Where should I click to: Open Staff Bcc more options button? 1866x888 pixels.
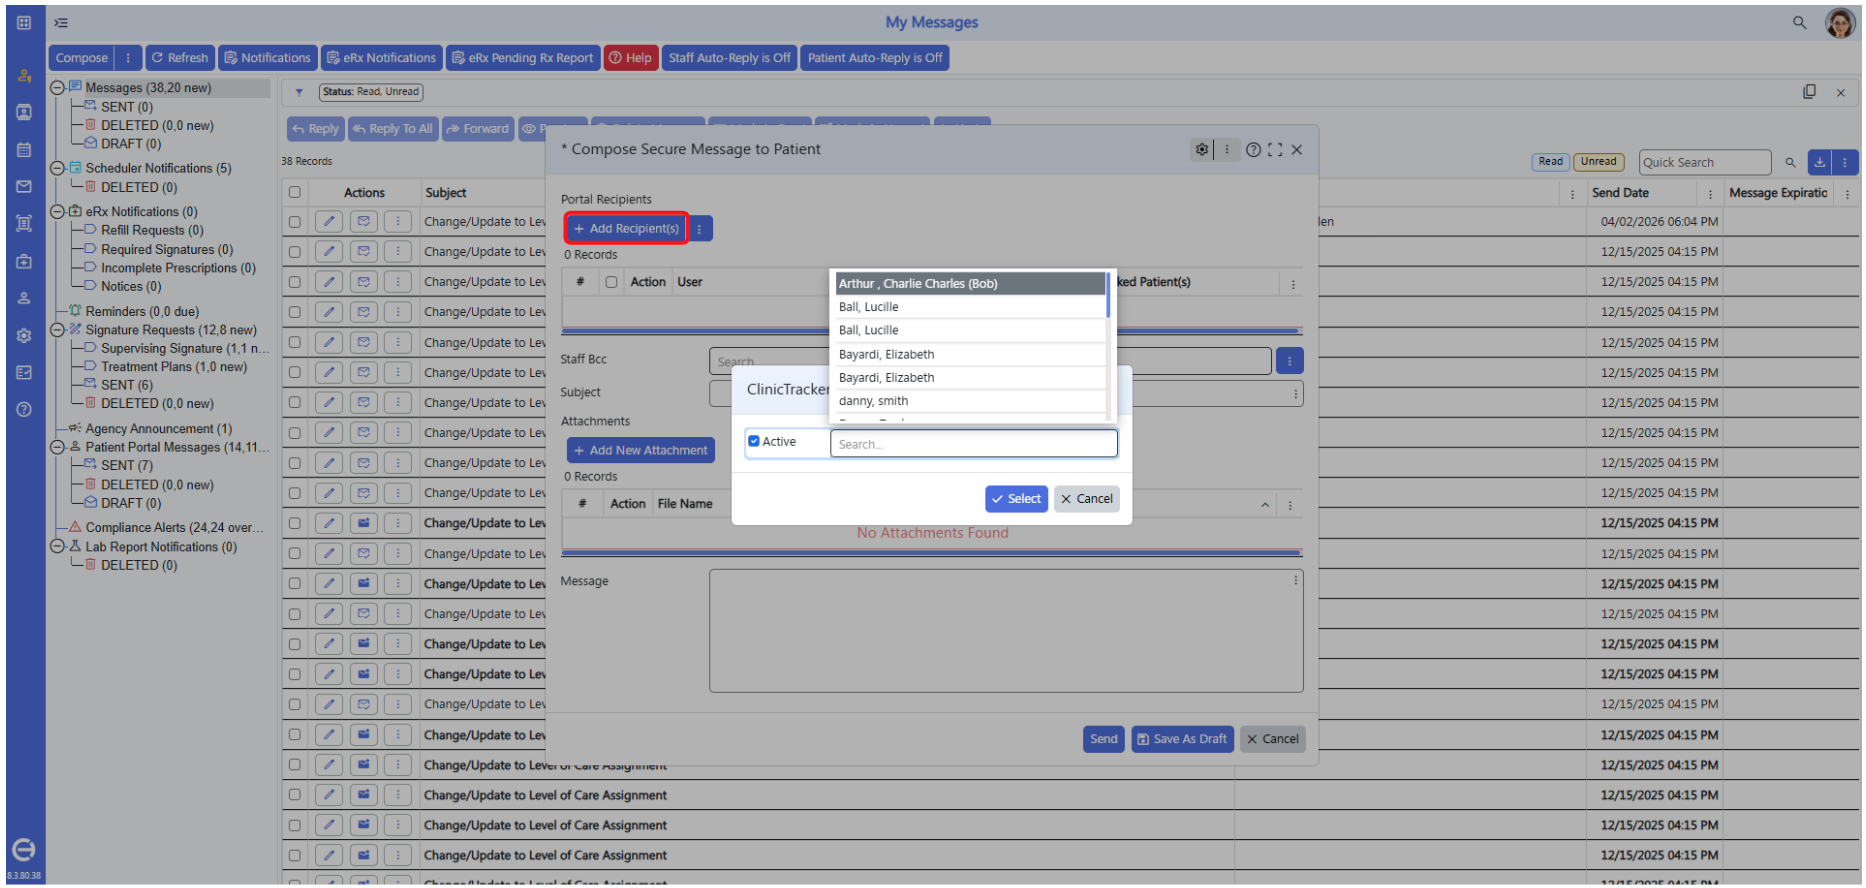coord(1290,360)
